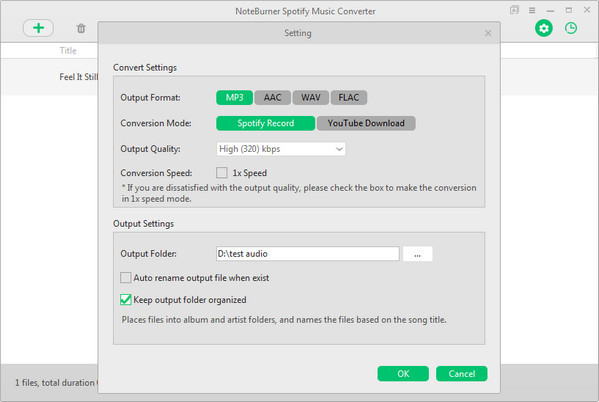This screenshot has height=402, width=599.
Task: Open conversion history clock icon
Action: coord(571,28)
